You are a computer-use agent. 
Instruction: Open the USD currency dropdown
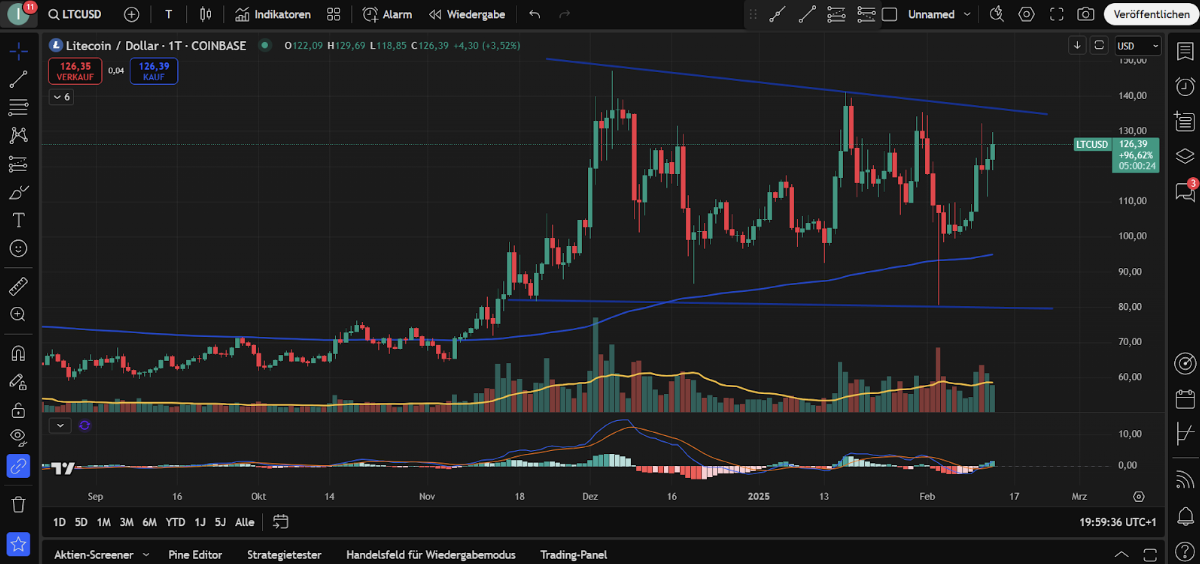pyautogui.click(x=1138, y=45)
